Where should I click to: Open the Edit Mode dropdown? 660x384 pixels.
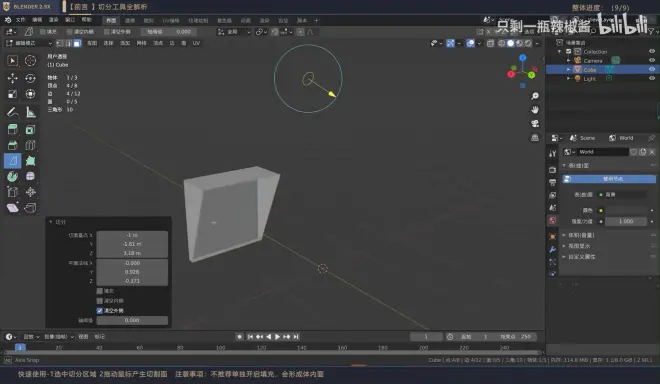coord(29,43)
